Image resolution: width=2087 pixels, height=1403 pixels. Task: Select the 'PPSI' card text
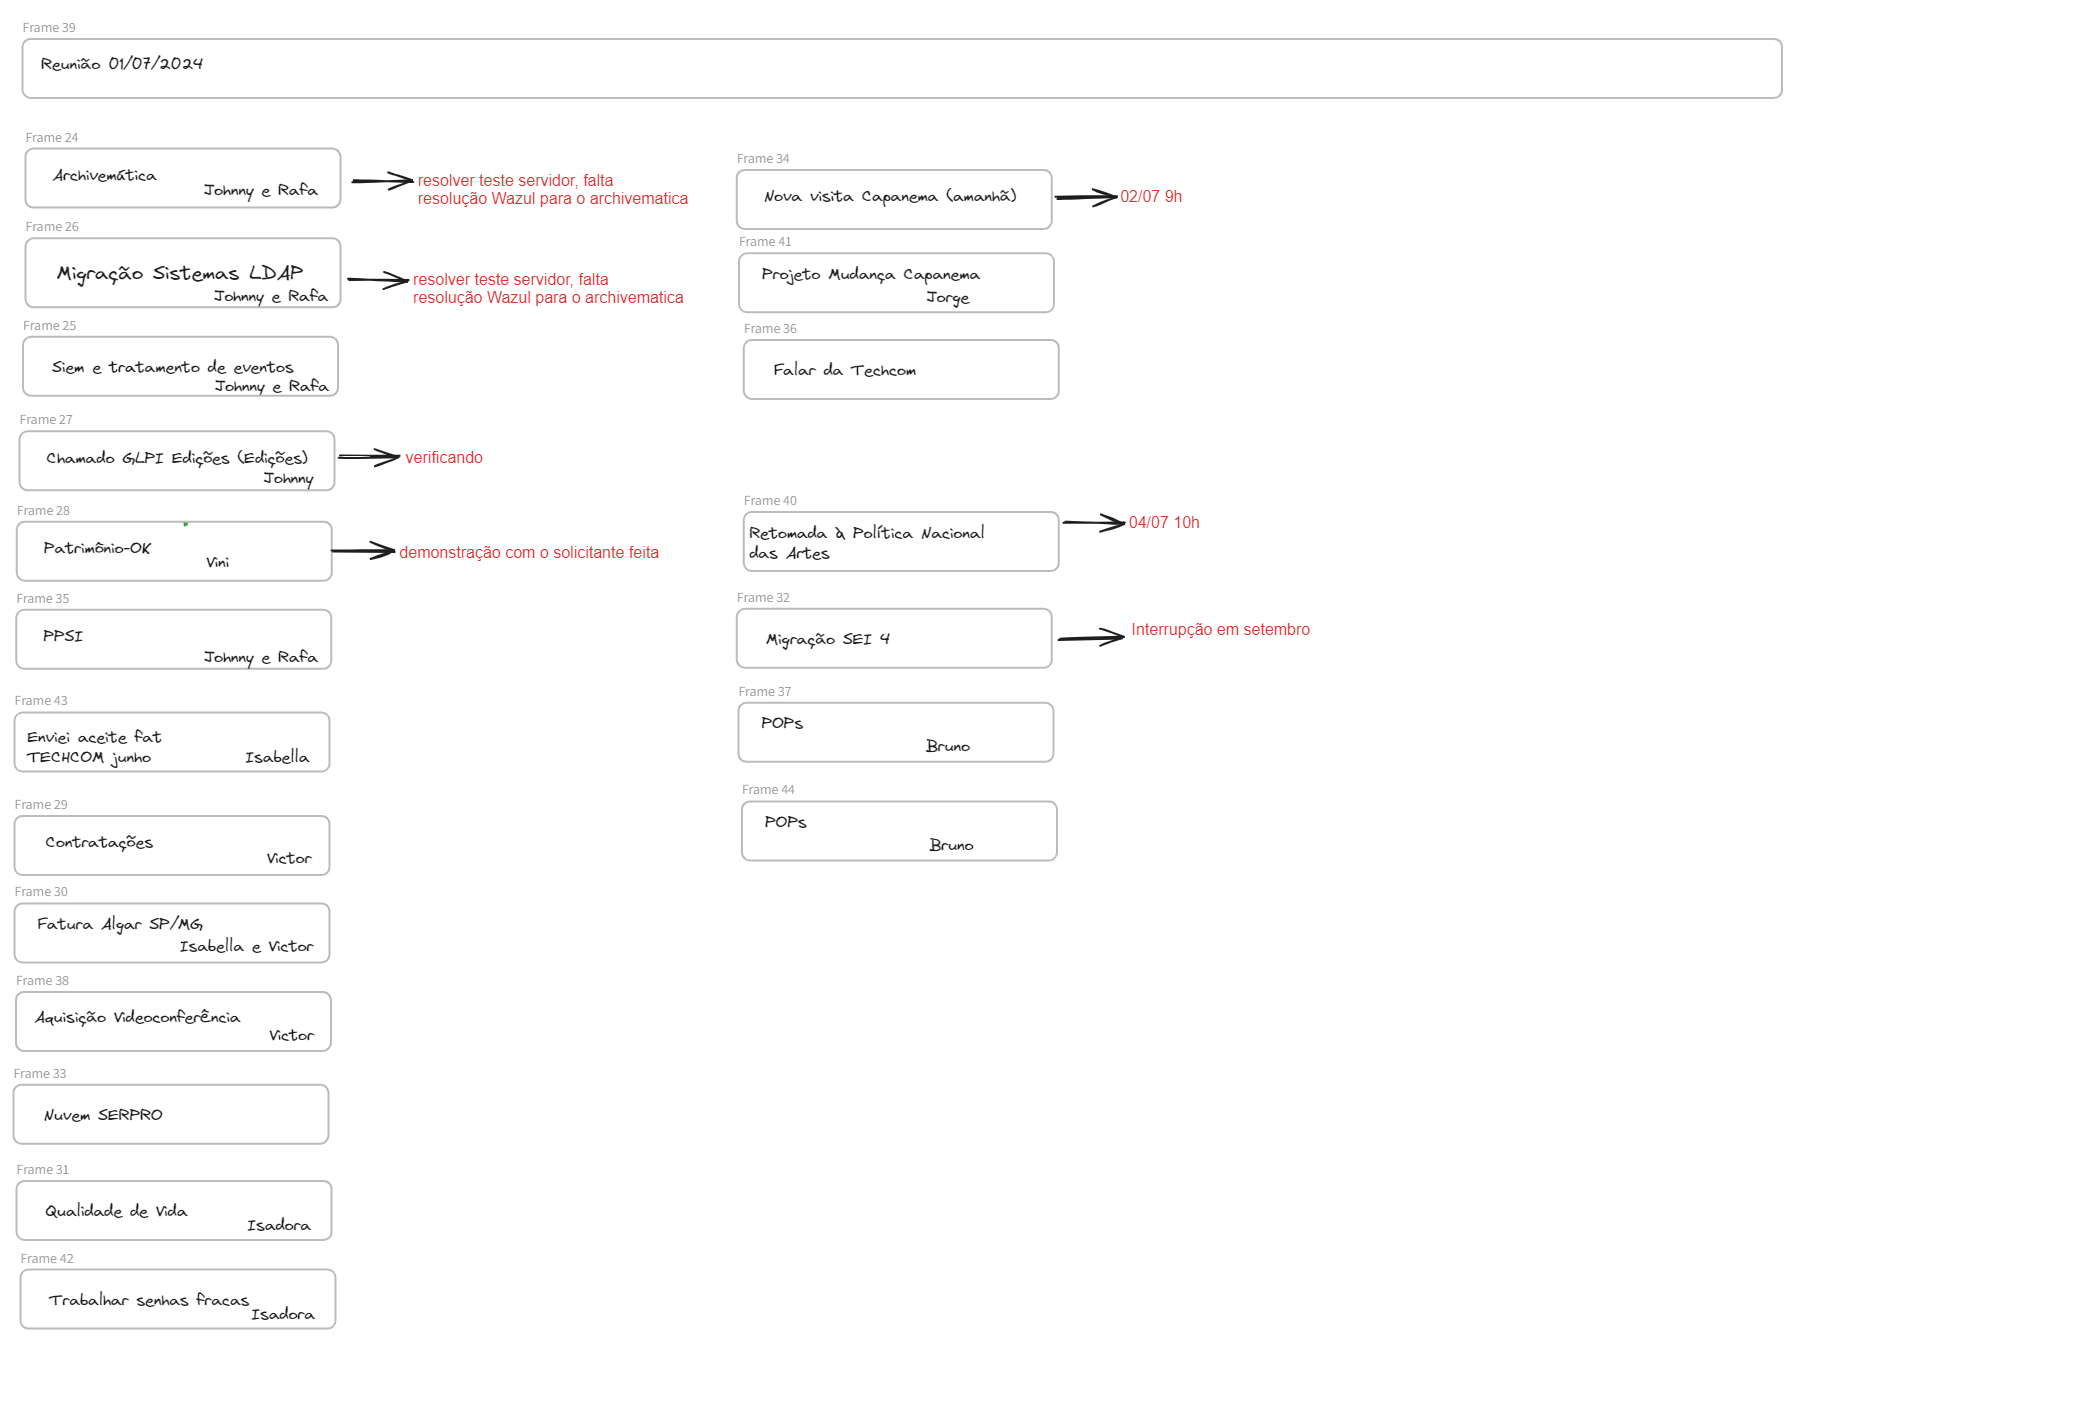(x=63, y=636)
